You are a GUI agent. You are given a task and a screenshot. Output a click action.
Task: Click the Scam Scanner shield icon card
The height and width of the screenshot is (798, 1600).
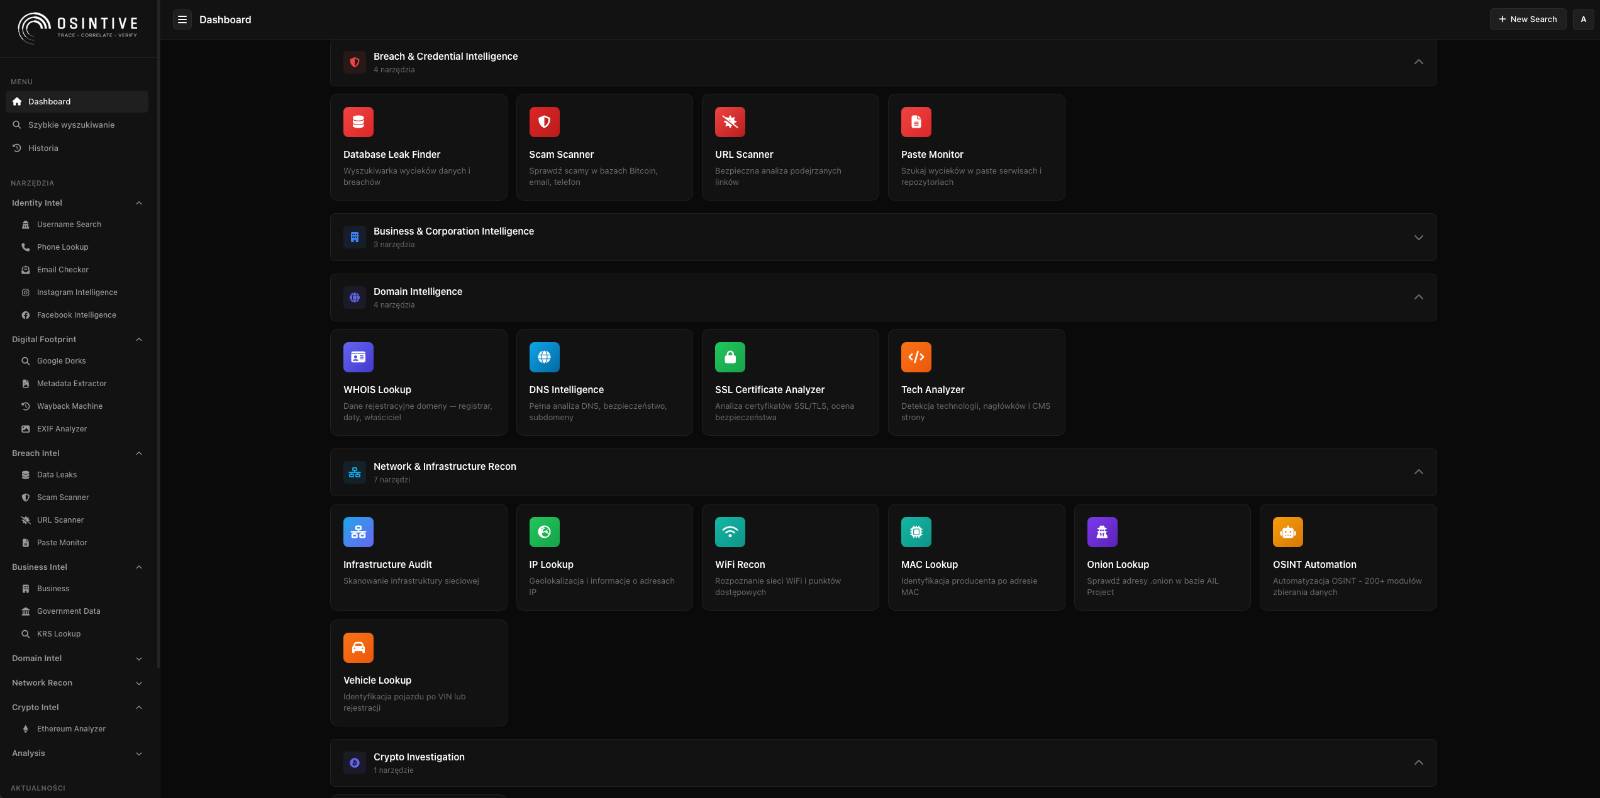(x=544, y=122)
